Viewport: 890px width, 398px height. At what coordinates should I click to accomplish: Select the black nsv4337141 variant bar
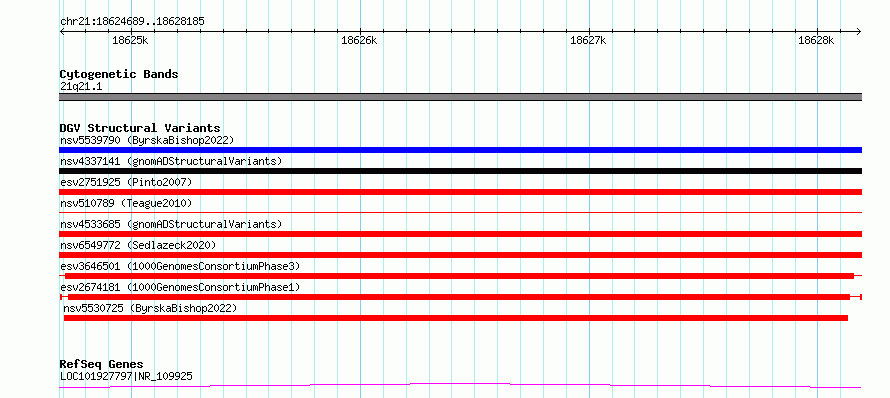coord(460,171)
